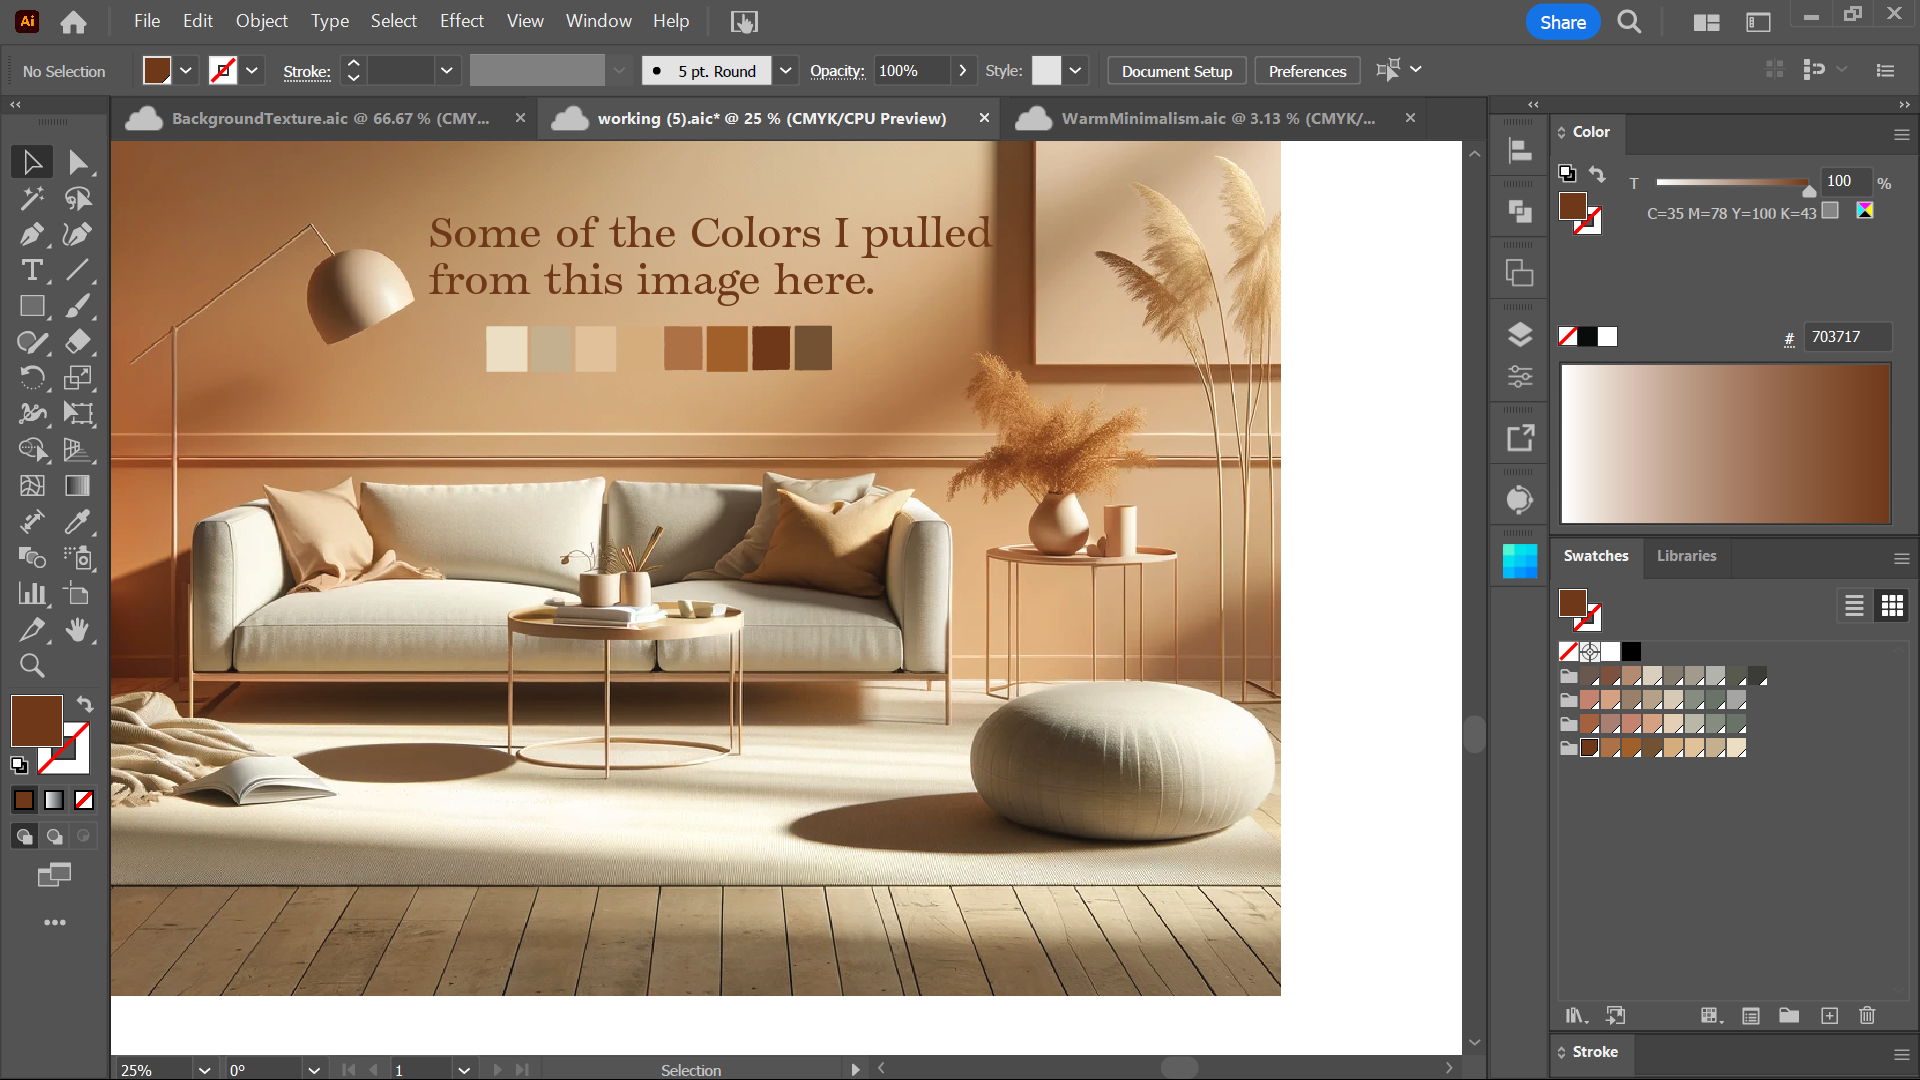The width and height of the screenshot is (1920, 1080).
Task: Select the Paintbrush tool
Action: tap(77, 306)
